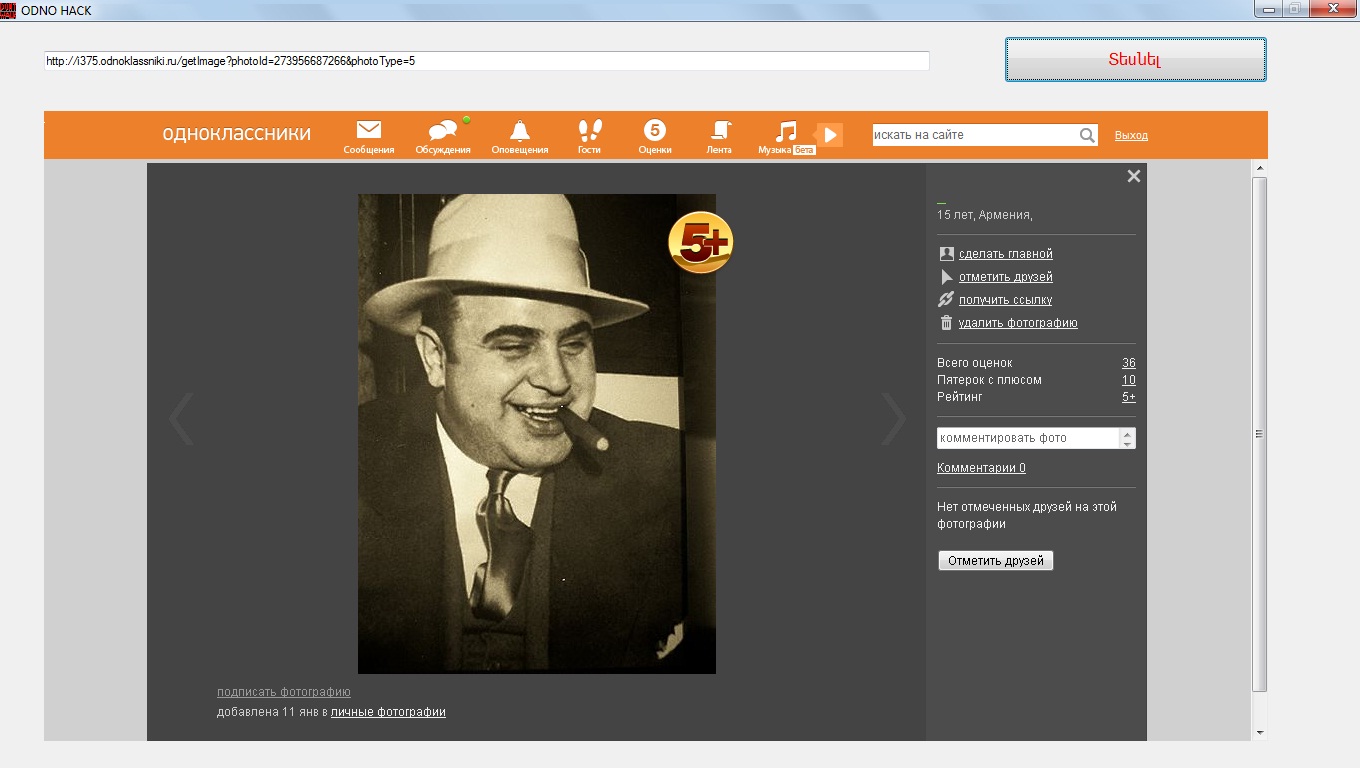Click the site search magnifier icon
This screenshot has width=1360, height=768.
click(1087, 135)
